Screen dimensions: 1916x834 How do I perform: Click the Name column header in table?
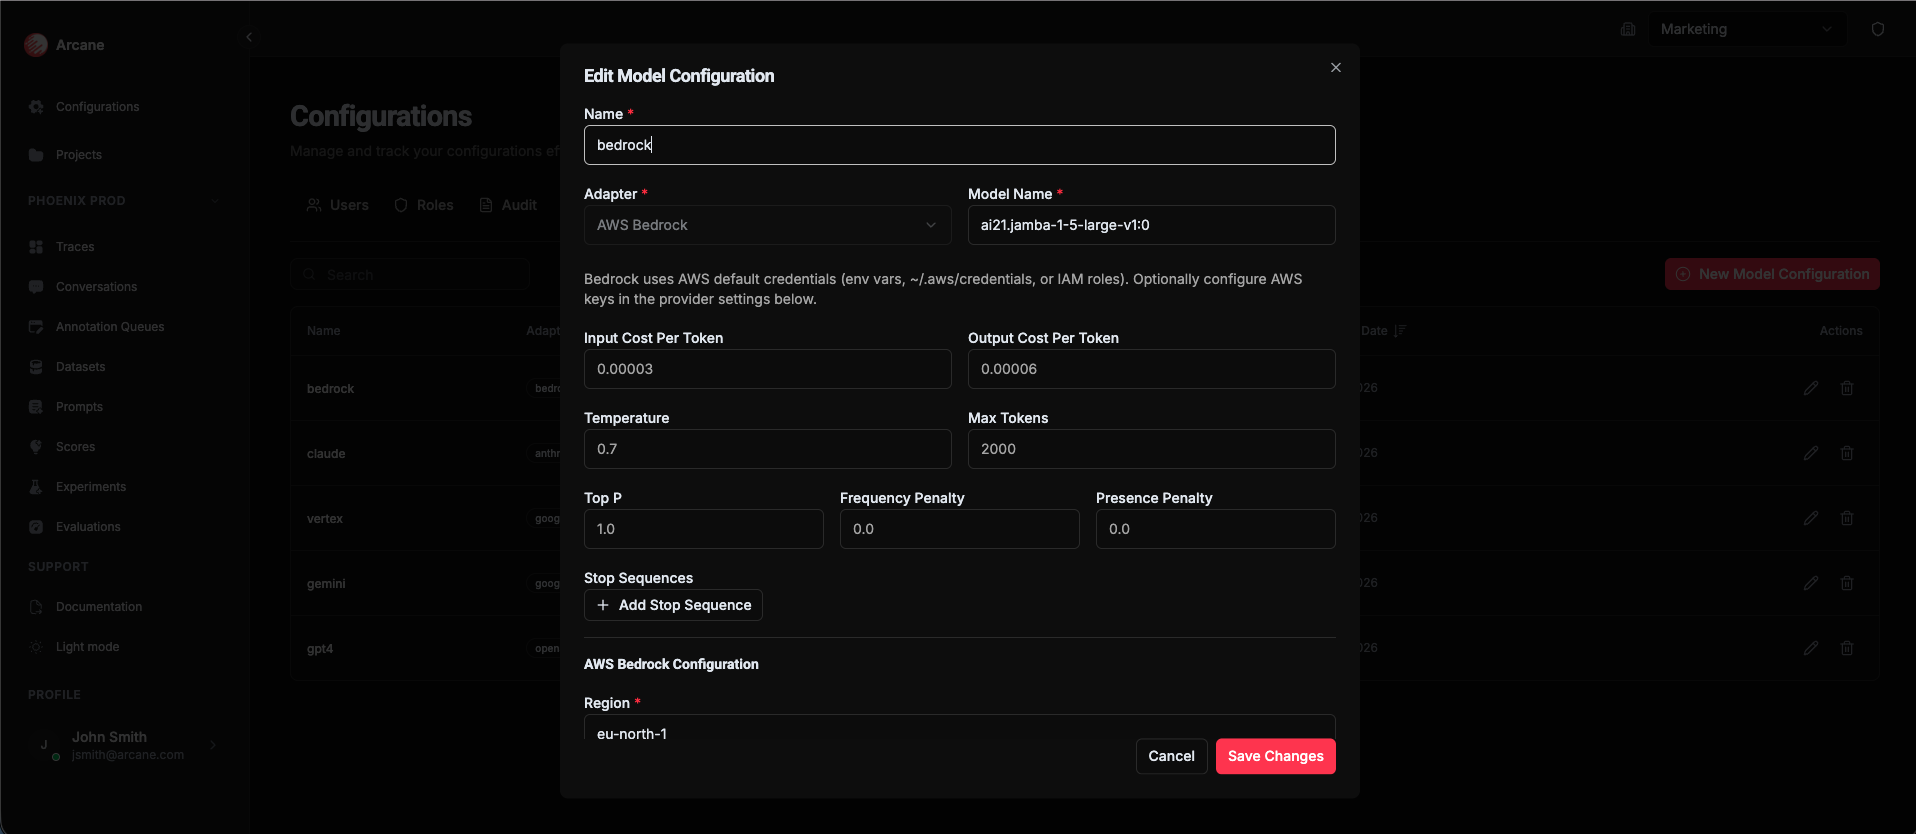click(323, 331)
